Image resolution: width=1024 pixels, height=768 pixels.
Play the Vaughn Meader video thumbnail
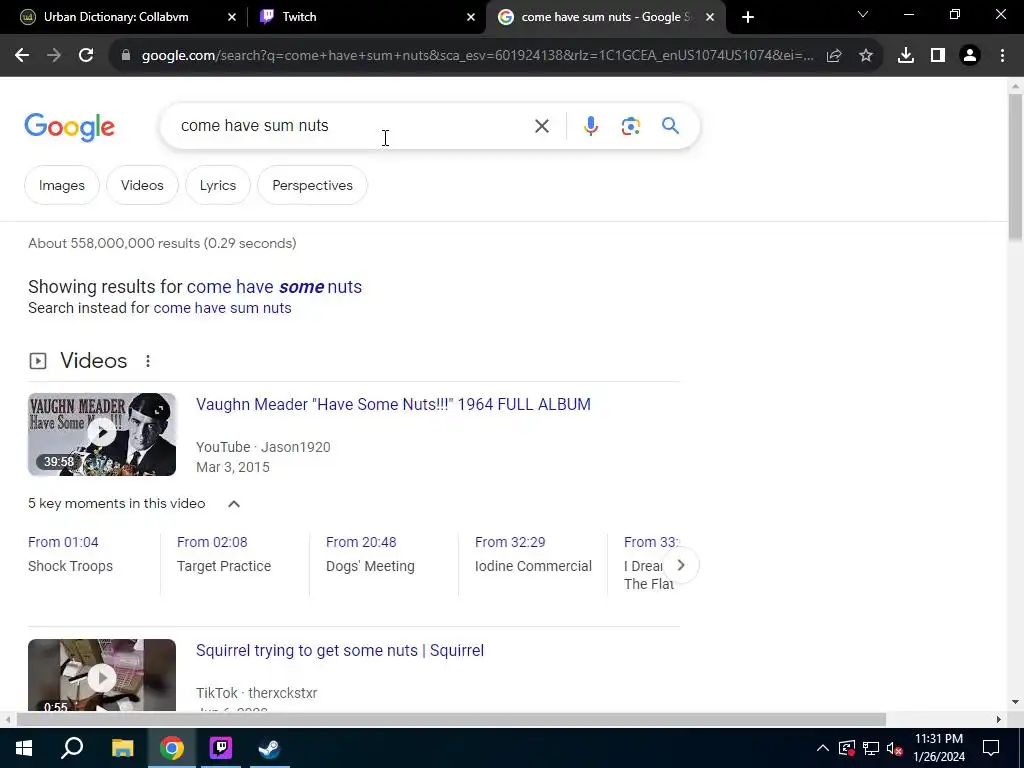pyautogui.click(x=102, y=434)
